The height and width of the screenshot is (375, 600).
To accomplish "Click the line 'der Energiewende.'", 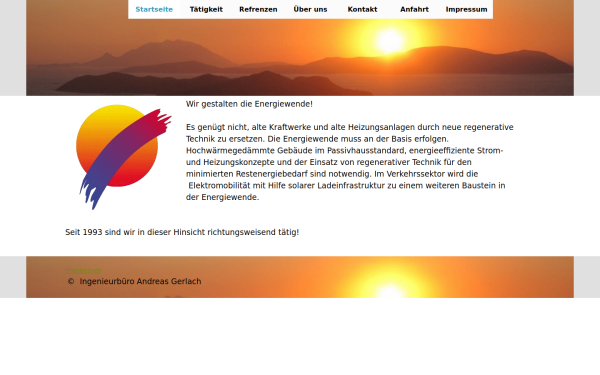I will coord(222,197).
